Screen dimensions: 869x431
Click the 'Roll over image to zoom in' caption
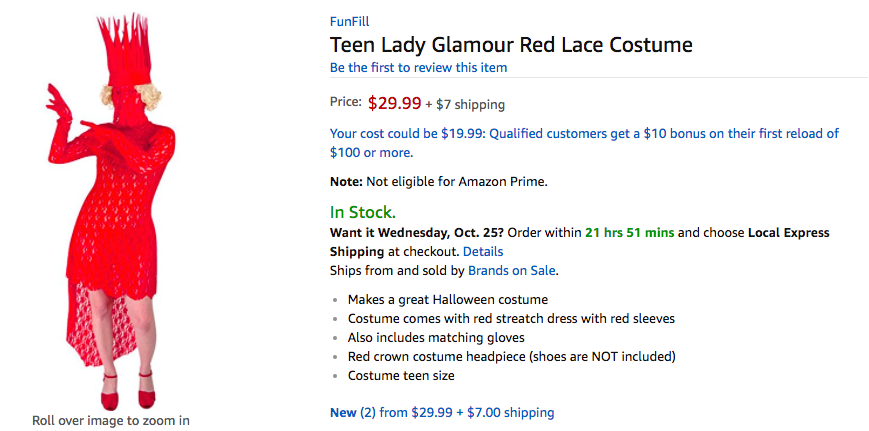111,420
